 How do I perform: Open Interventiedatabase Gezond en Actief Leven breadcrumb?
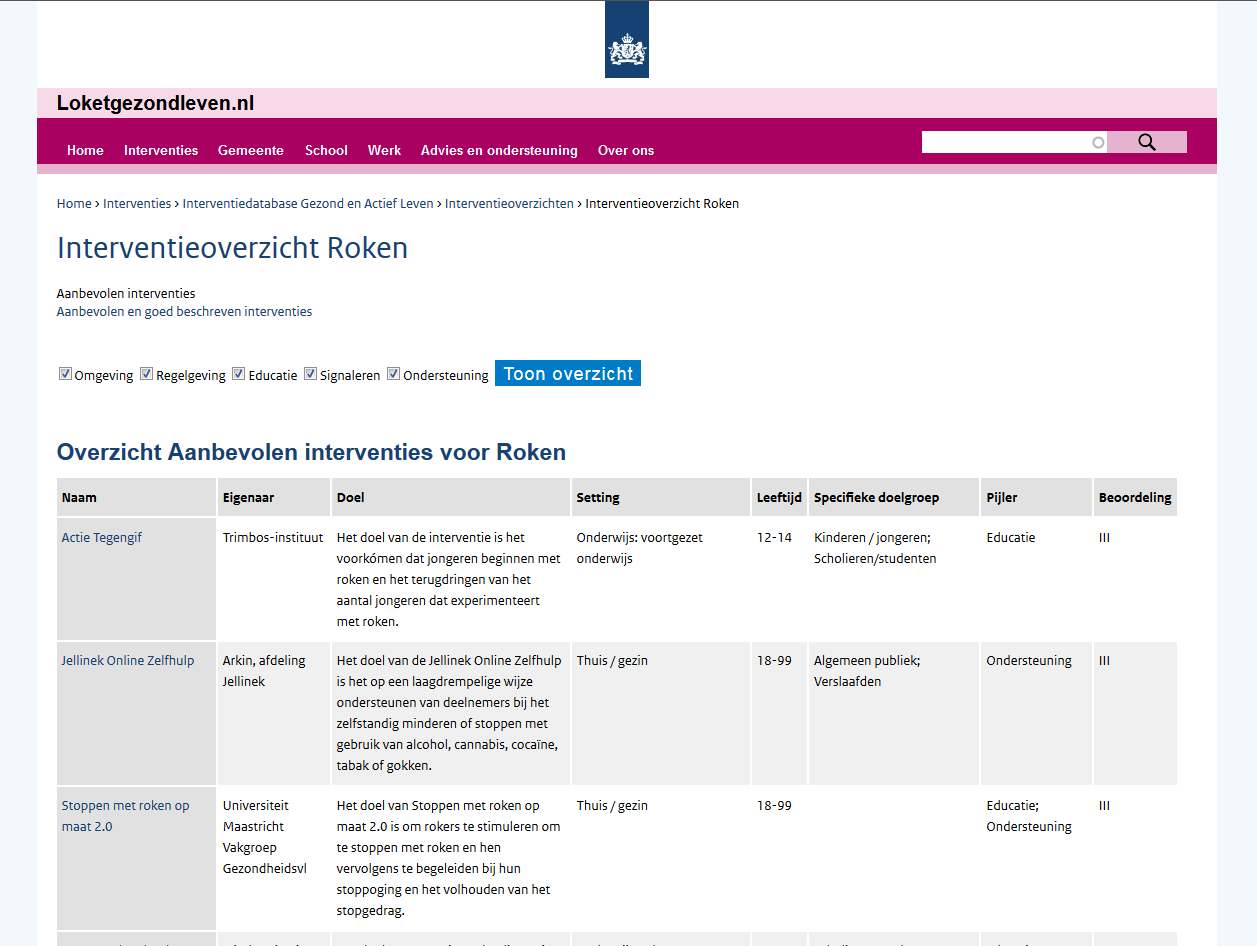click(x=308, y=204)
